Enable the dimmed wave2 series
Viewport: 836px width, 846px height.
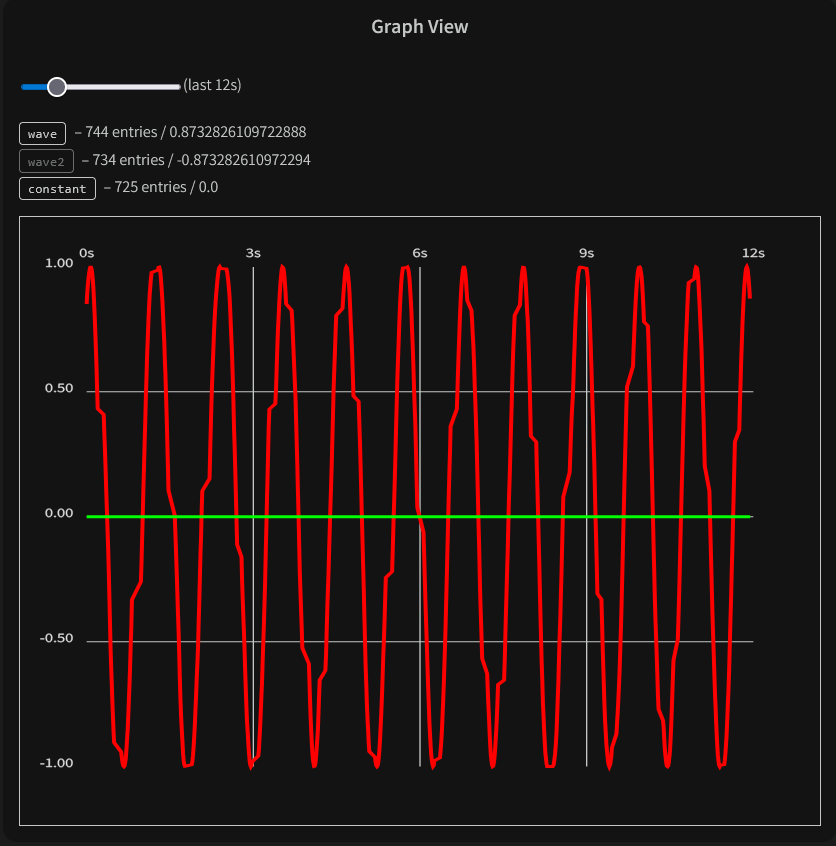[x=46, y=161]
